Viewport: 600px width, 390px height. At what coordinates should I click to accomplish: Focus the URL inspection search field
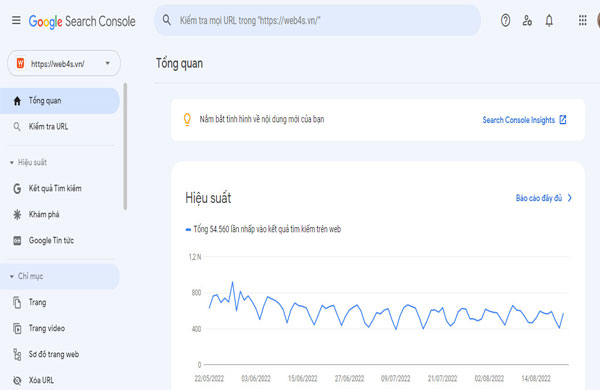tap(317, 20)
